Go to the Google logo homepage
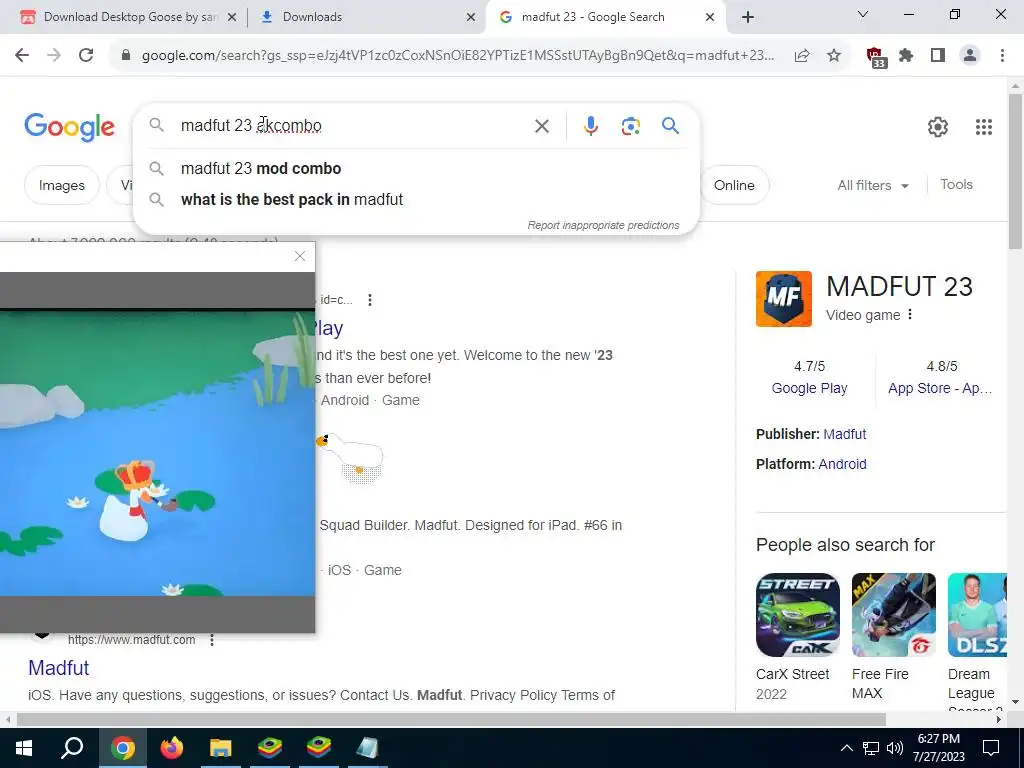Image resolution: width=1024 pixels, height=768 pixels. 69,127
